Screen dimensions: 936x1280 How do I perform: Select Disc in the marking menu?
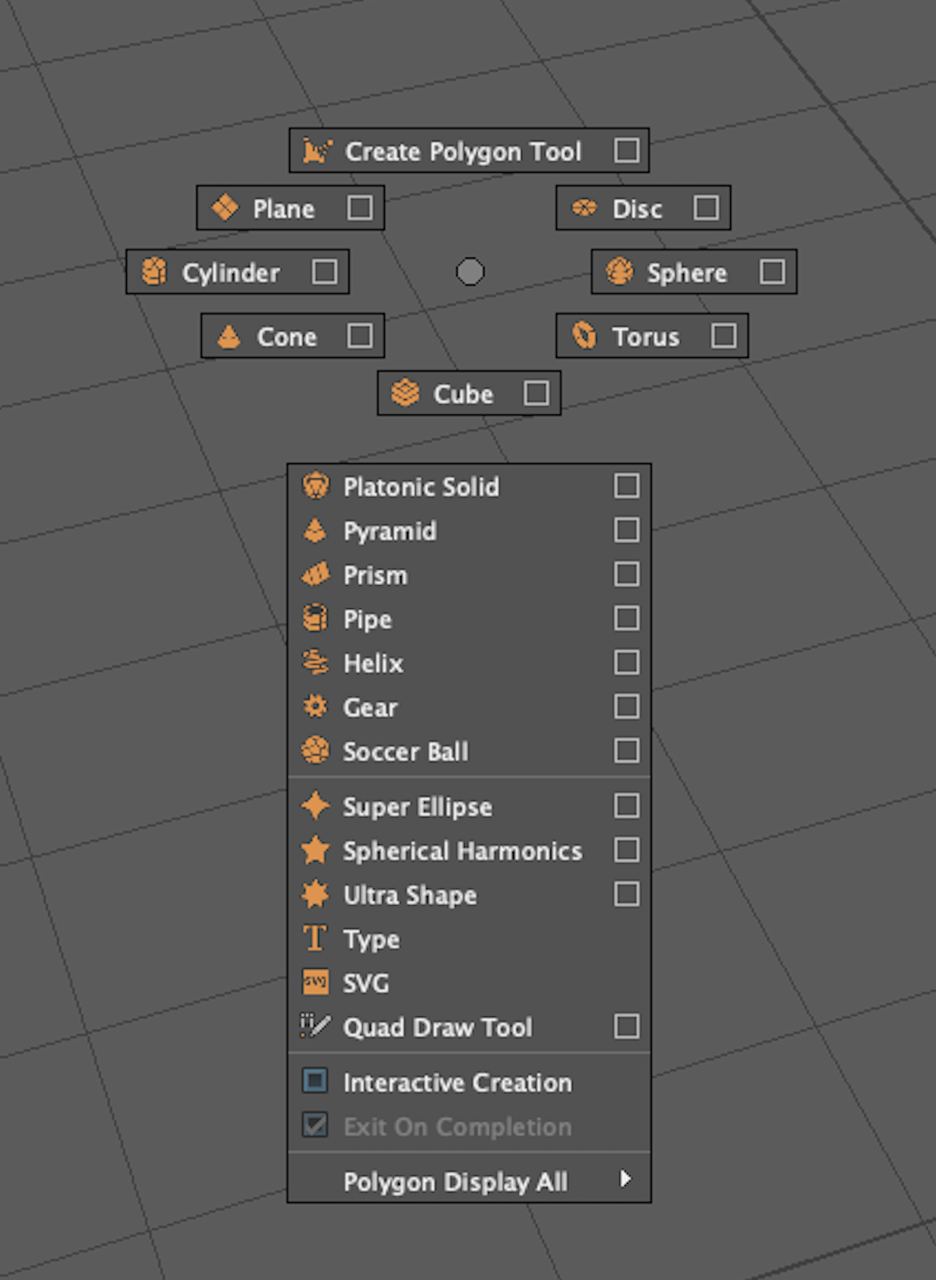tap(643, 207)
